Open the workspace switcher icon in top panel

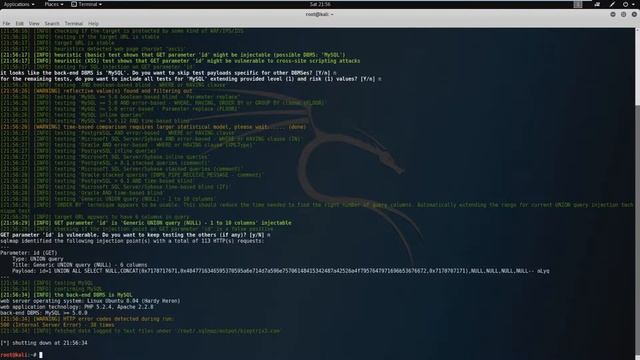[x=578, y=4]
